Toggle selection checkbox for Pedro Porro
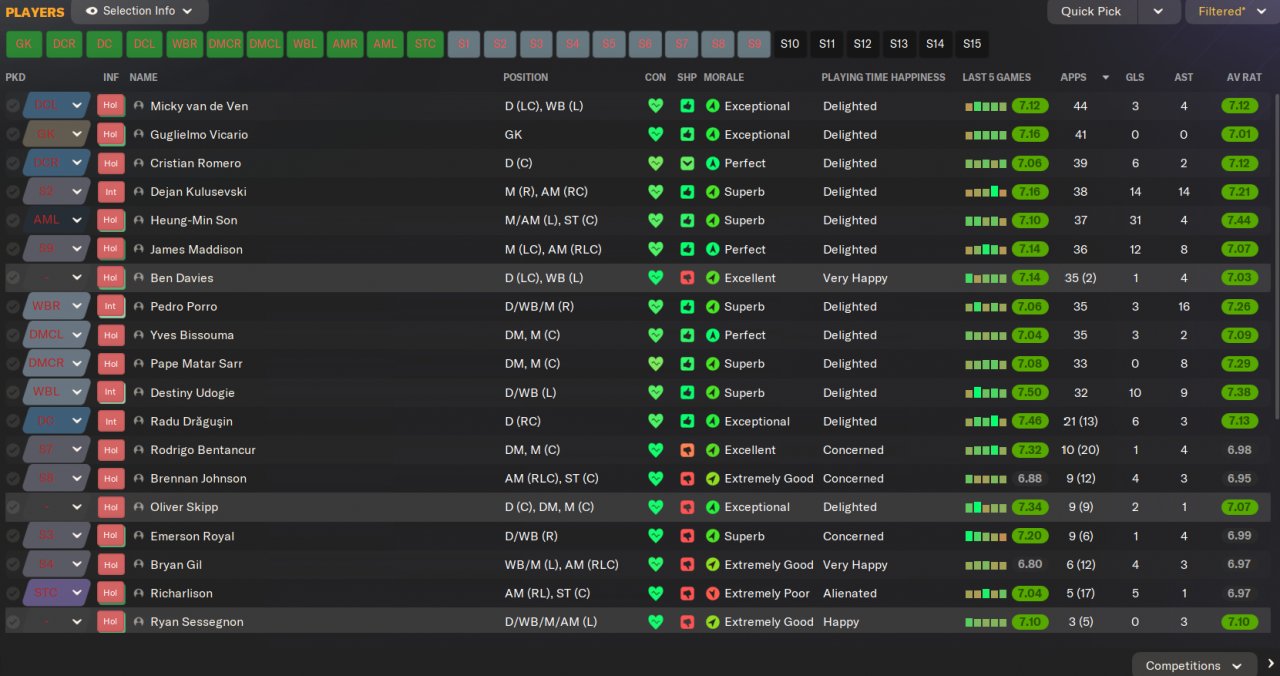The image size is (1280, 676). [x=12, y=306]
